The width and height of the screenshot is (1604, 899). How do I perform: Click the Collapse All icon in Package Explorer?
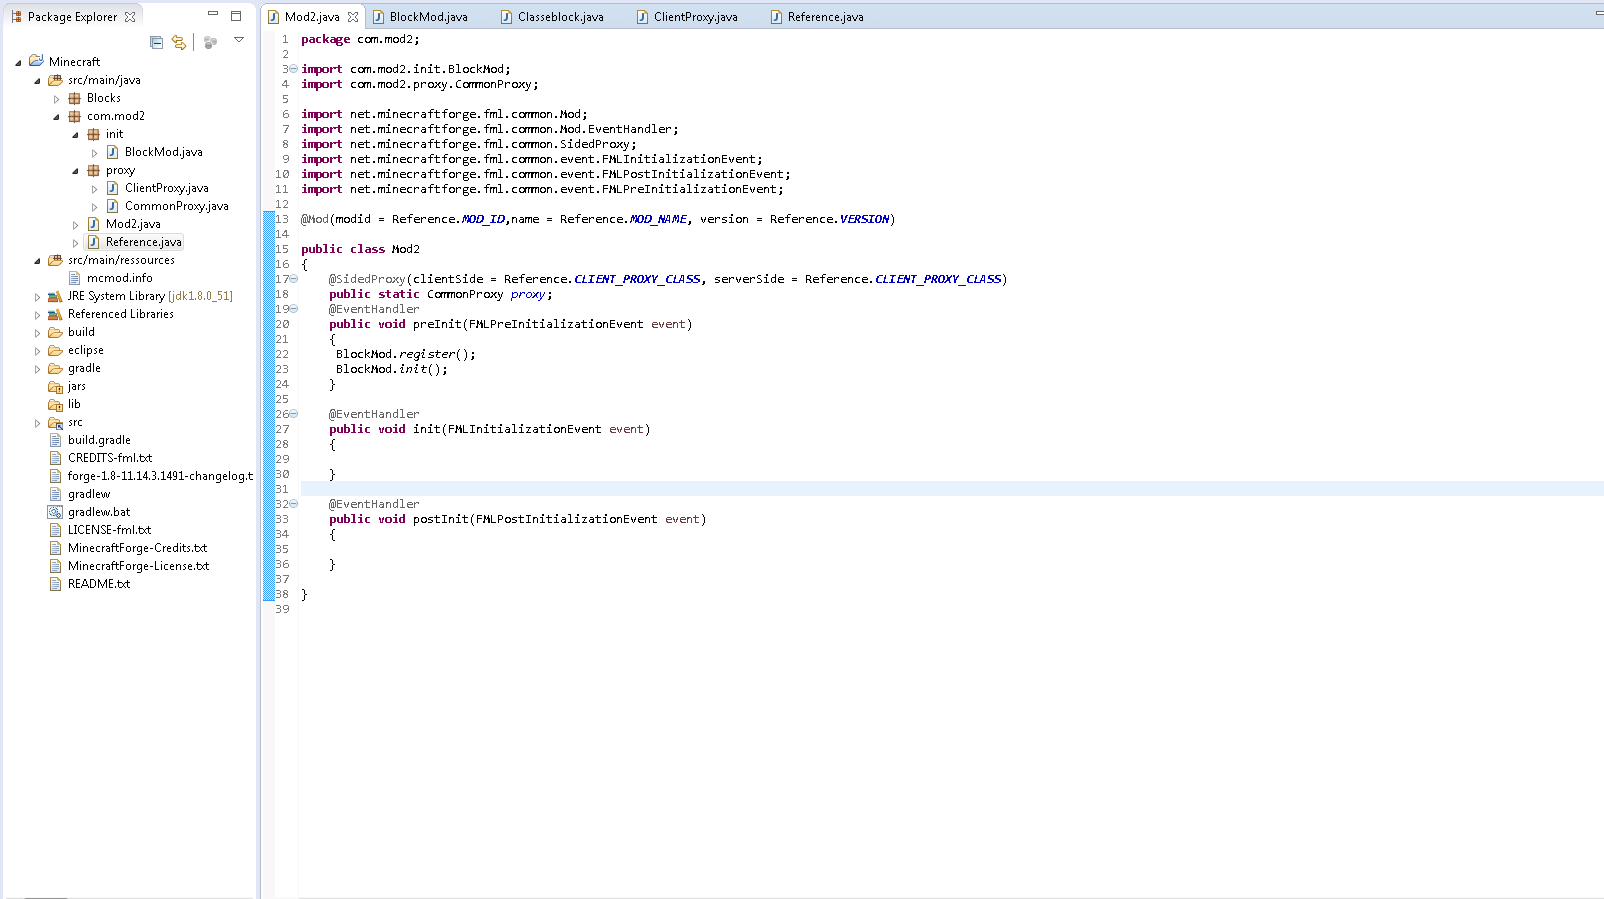pyautogui.click(x=156, y=42)
